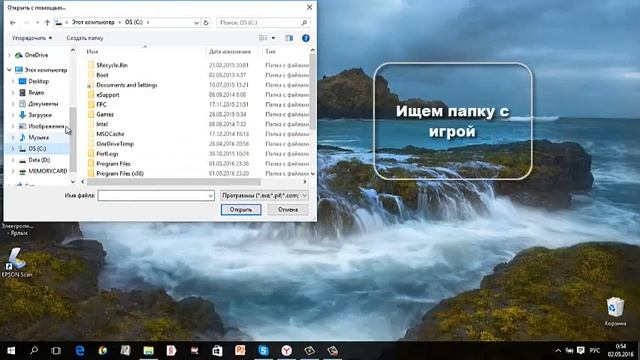640x360 pixels.
Task: Click the Имя файла input field
Action: coord(156,196)
